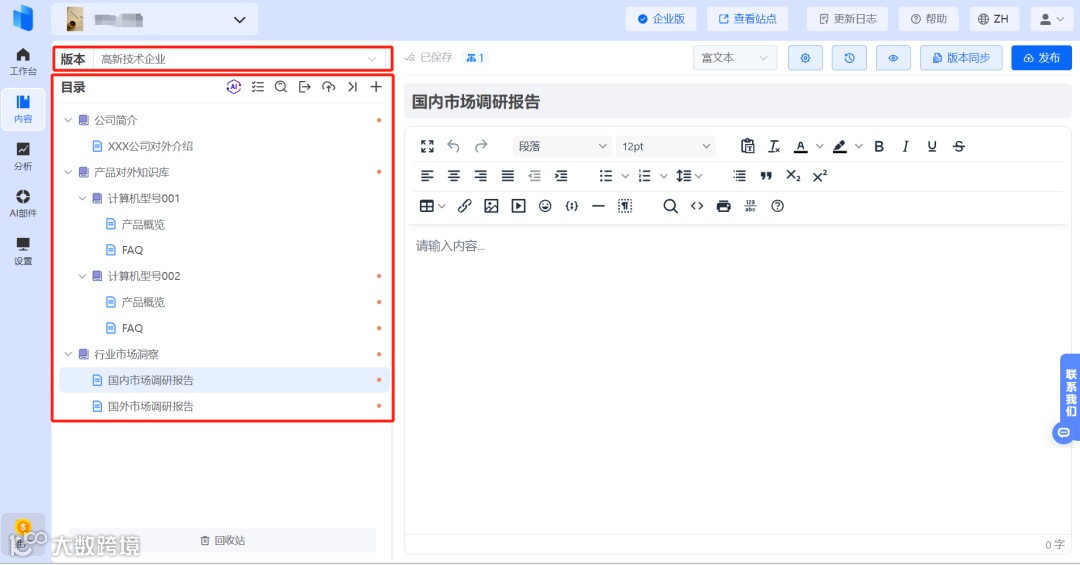Screen dimensions: 1080x565
Task: Click the cloud upload icon in the 目录 header
Action: (329, 87)
